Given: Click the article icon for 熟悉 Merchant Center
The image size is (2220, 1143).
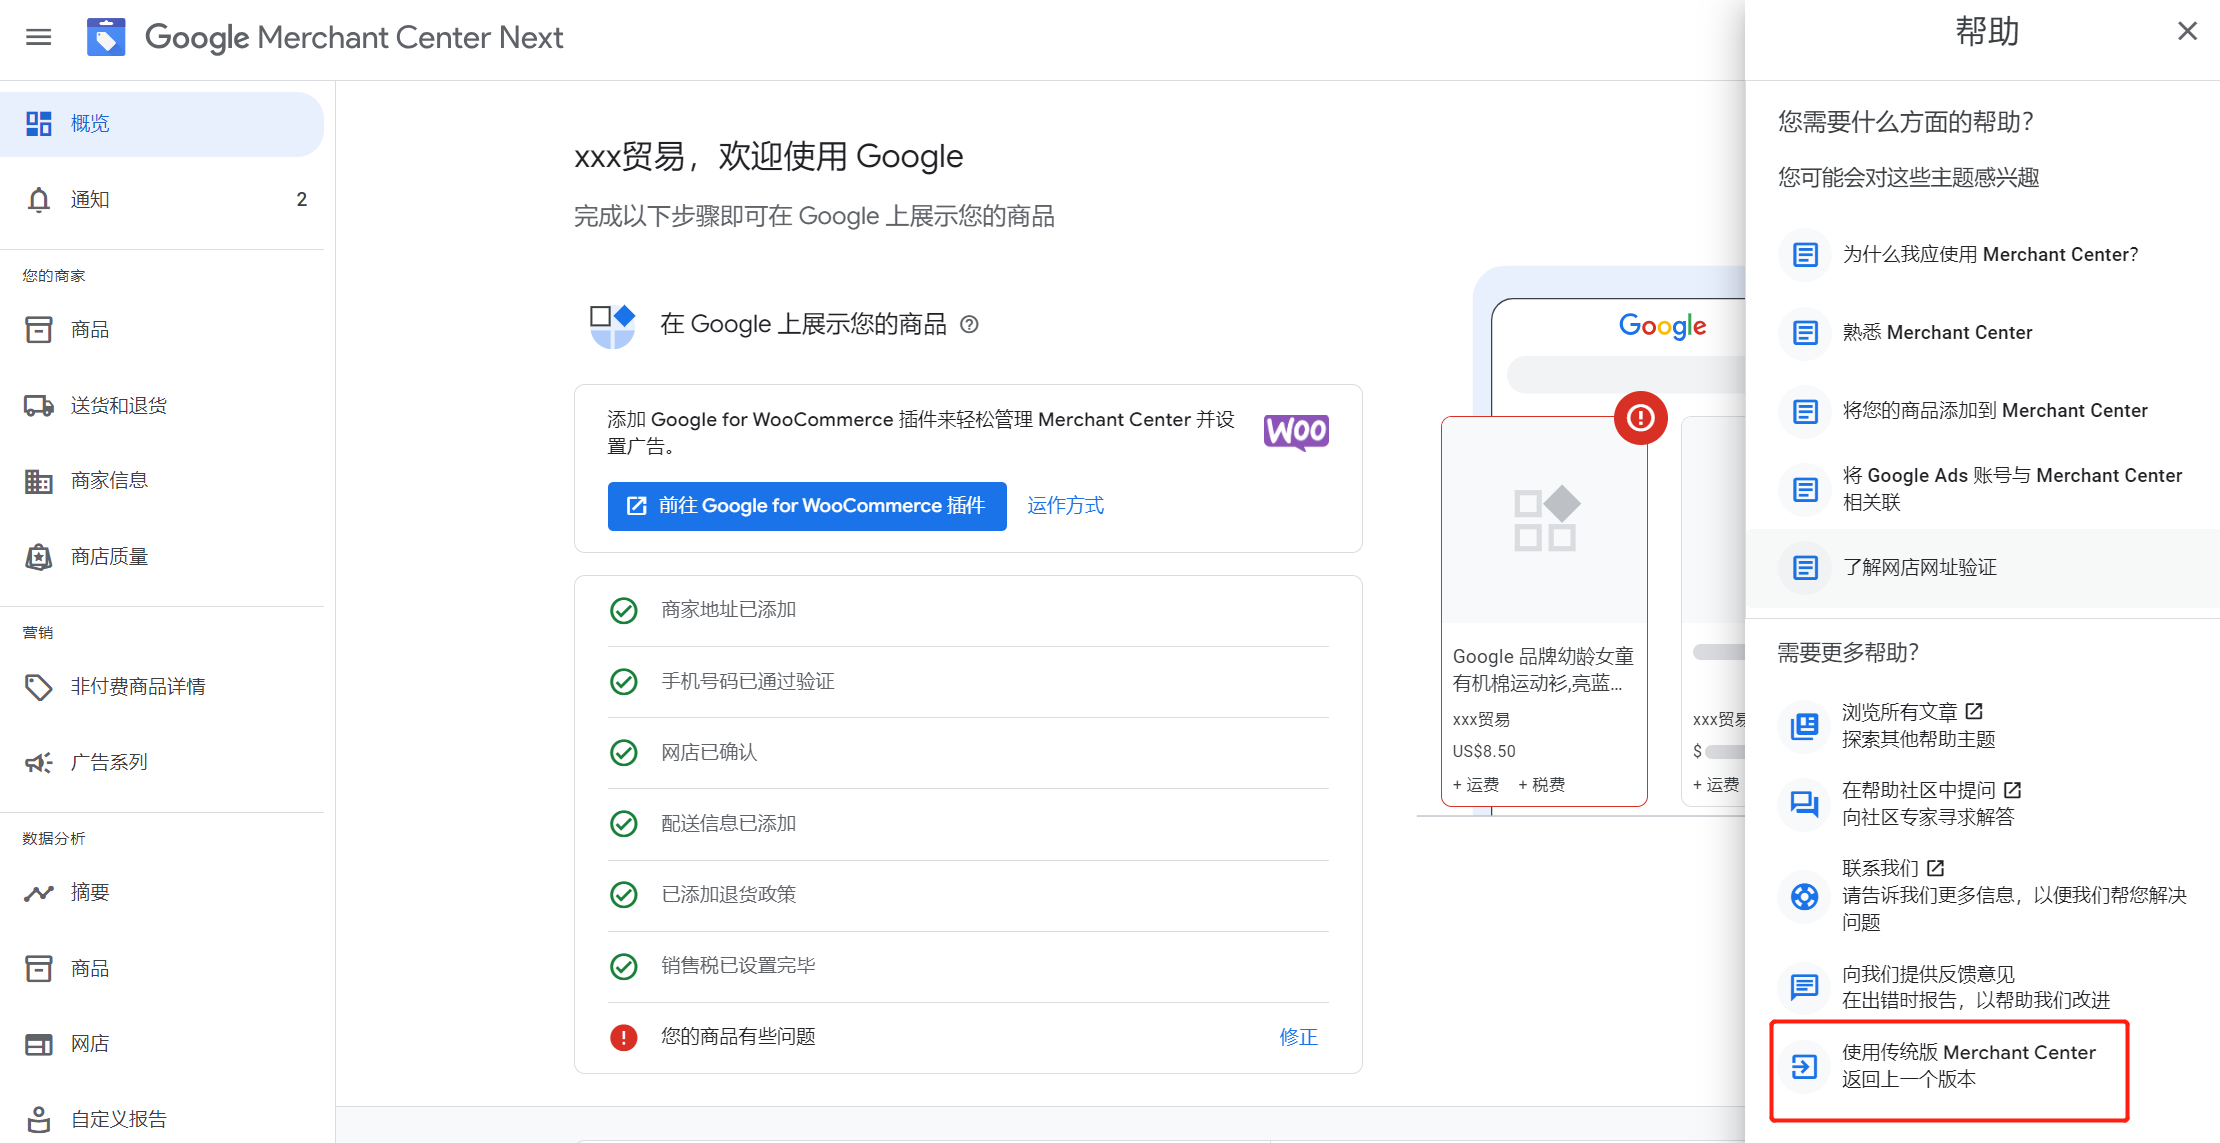Looking at the screenshot, I should click(1805, 333).
